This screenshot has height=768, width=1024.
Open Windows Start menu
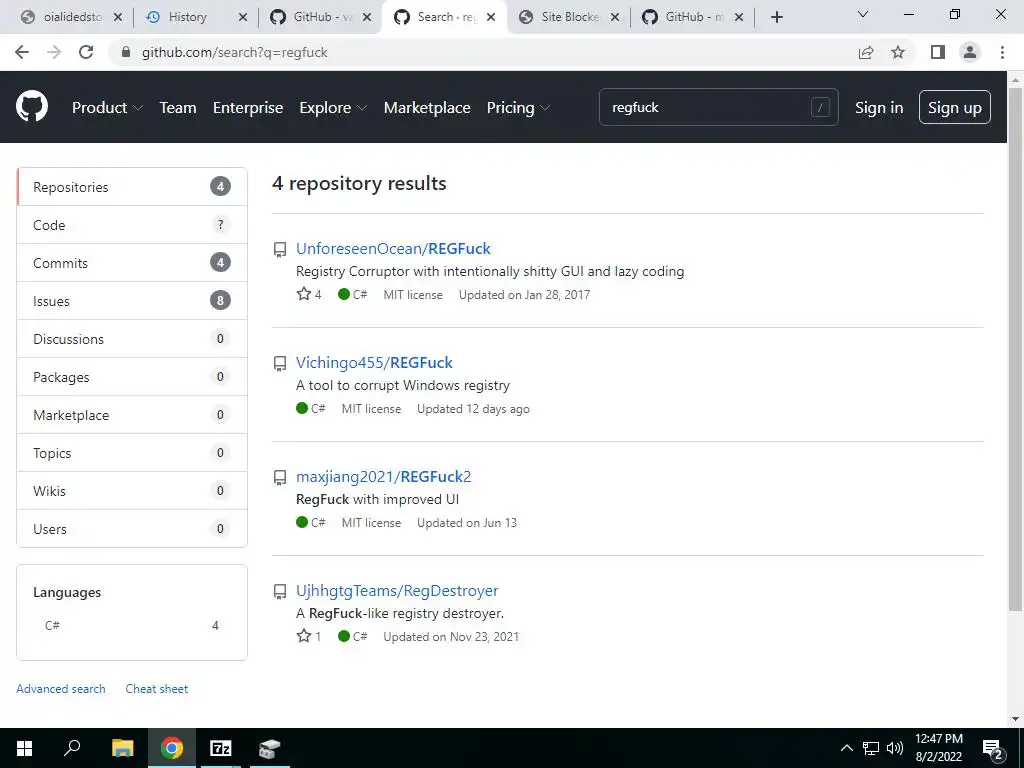(24, 748)
